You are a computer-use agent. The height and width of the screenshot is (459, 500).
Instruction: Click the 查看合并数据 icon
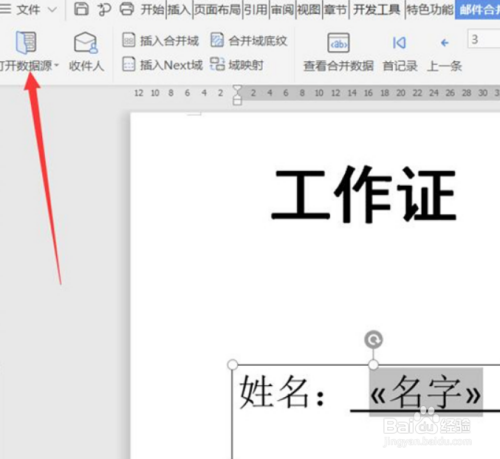tap(338, 43)
